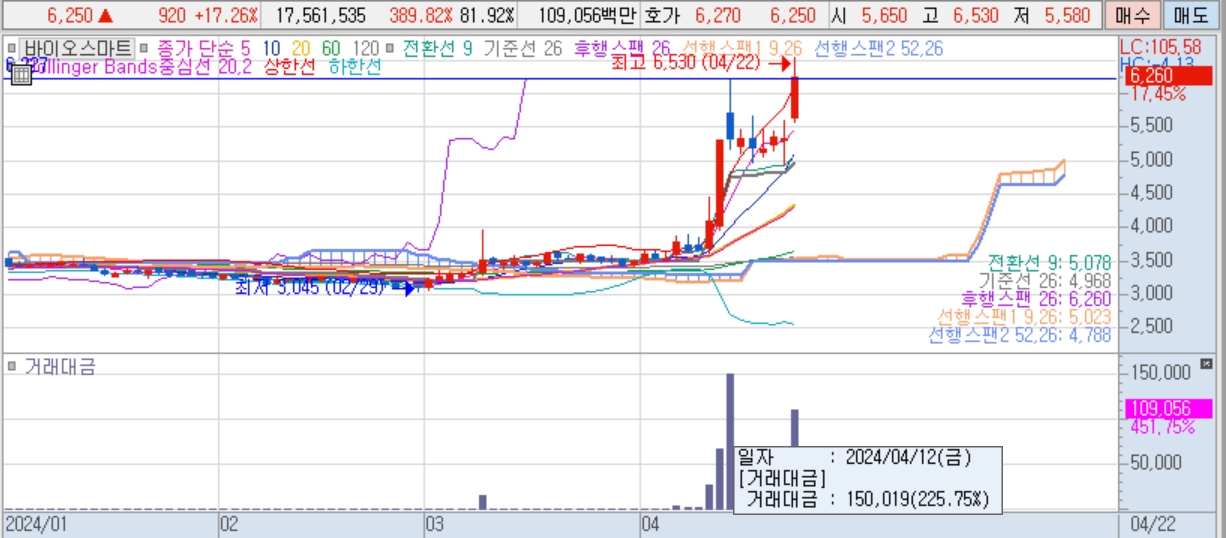1226x538 pixels.
Task: Toggle the marker before 종가 단순
Action: point(143,48)
